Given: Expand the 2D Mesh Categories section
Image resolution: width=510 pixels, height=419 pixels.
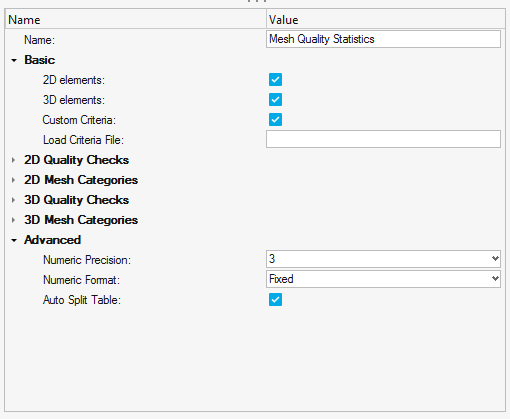Looking at the screenshot, I should (13, 180).
